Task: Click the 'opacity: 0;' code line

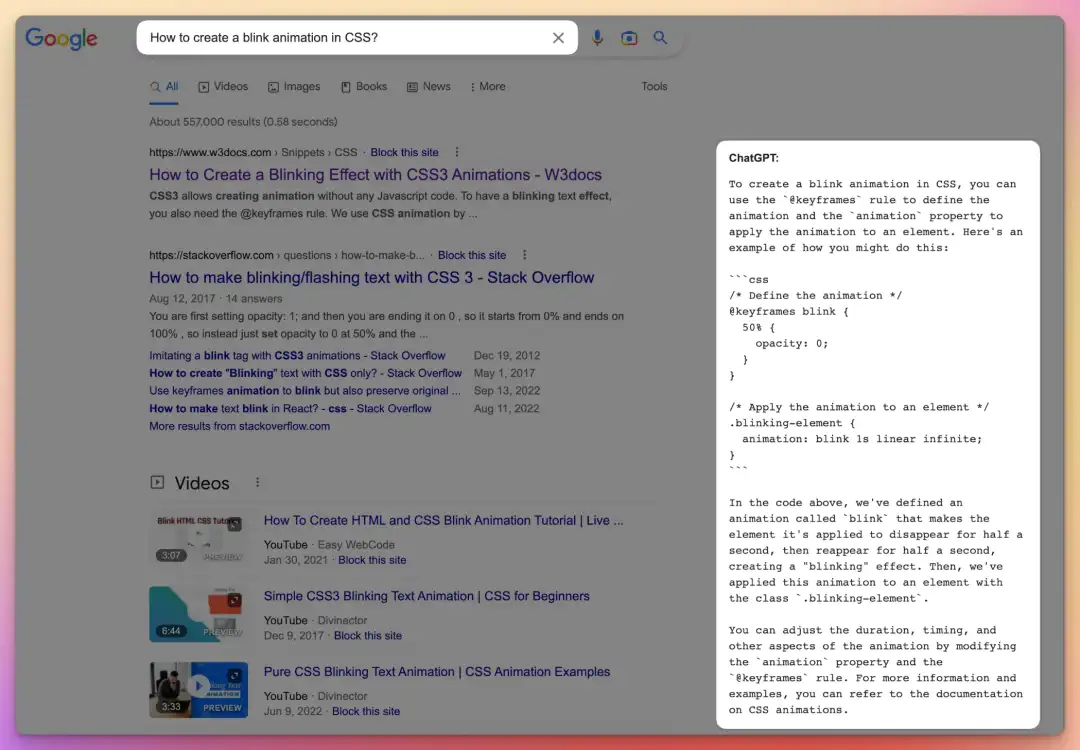Action: click(x=791, y=343)
